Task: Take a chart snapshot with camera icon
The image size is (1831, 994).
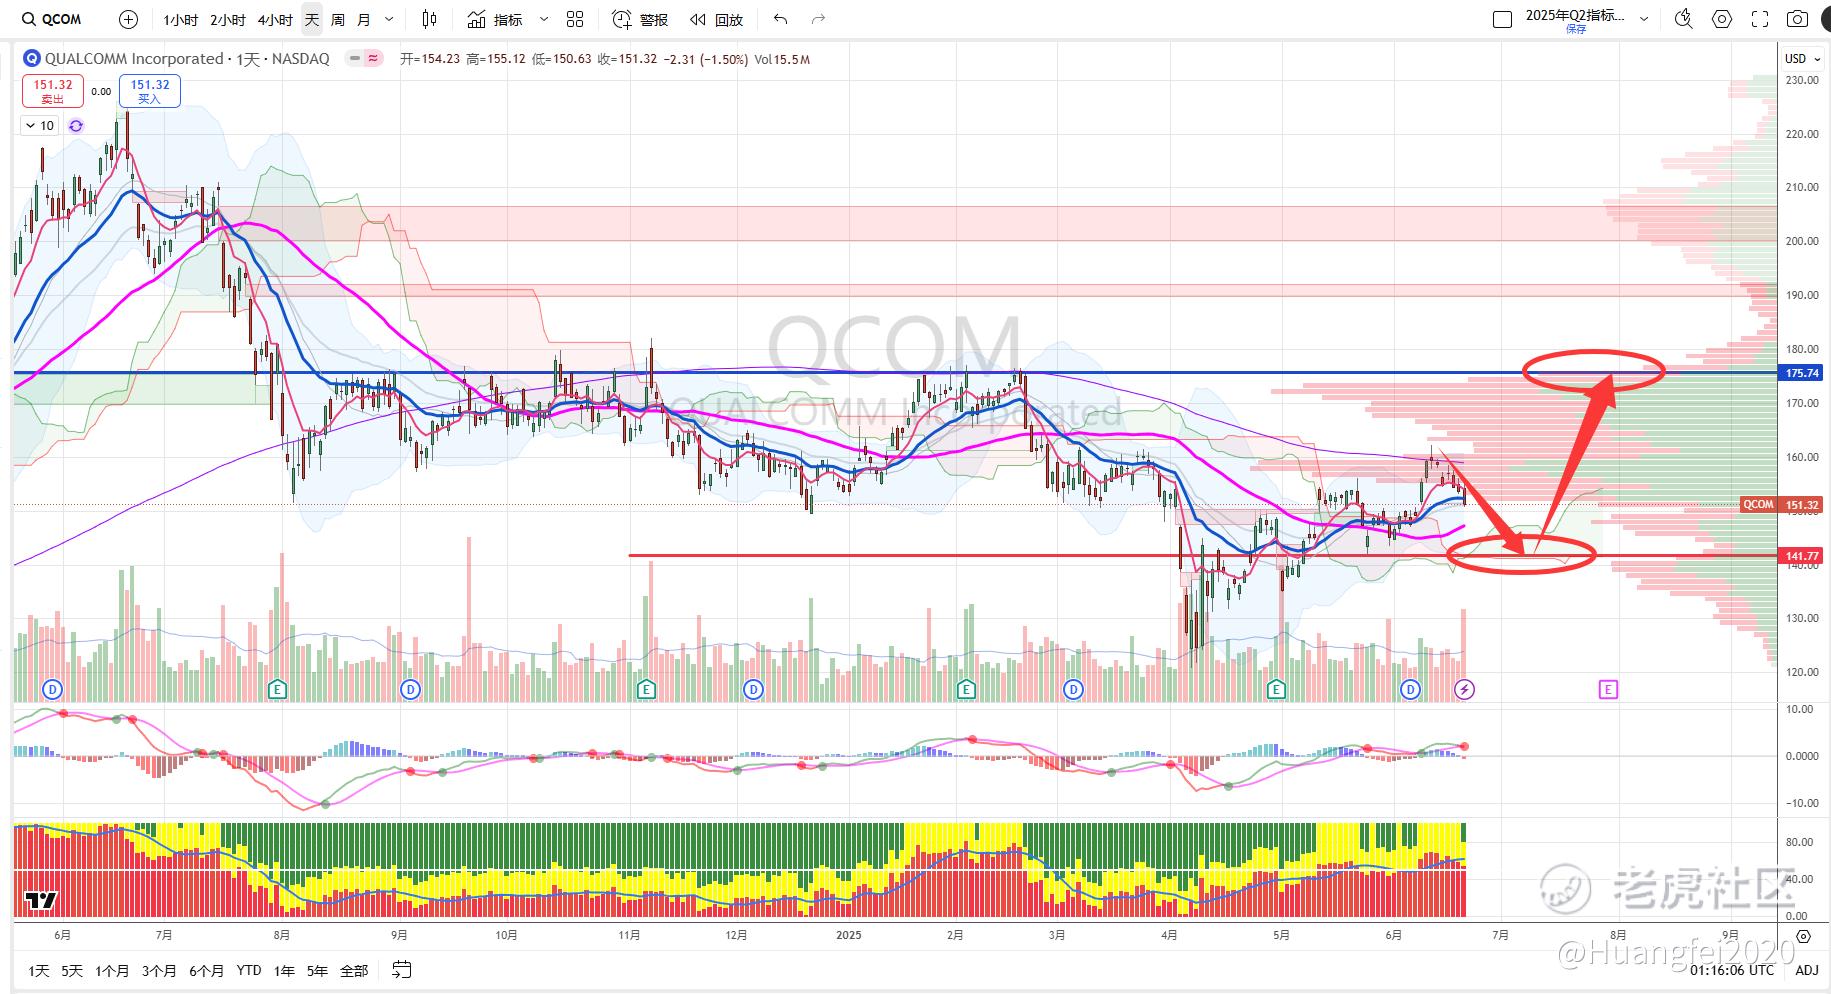Action: (x=1798, y=19)
